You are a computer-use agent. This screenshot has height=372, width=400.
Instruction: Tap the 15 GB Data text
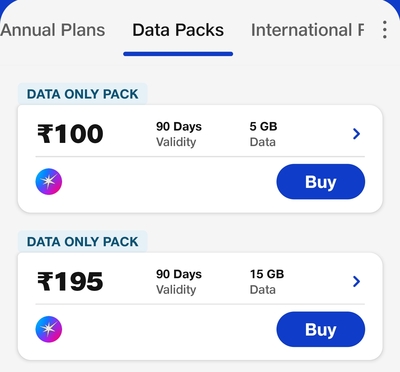click(x=267, y=282)
